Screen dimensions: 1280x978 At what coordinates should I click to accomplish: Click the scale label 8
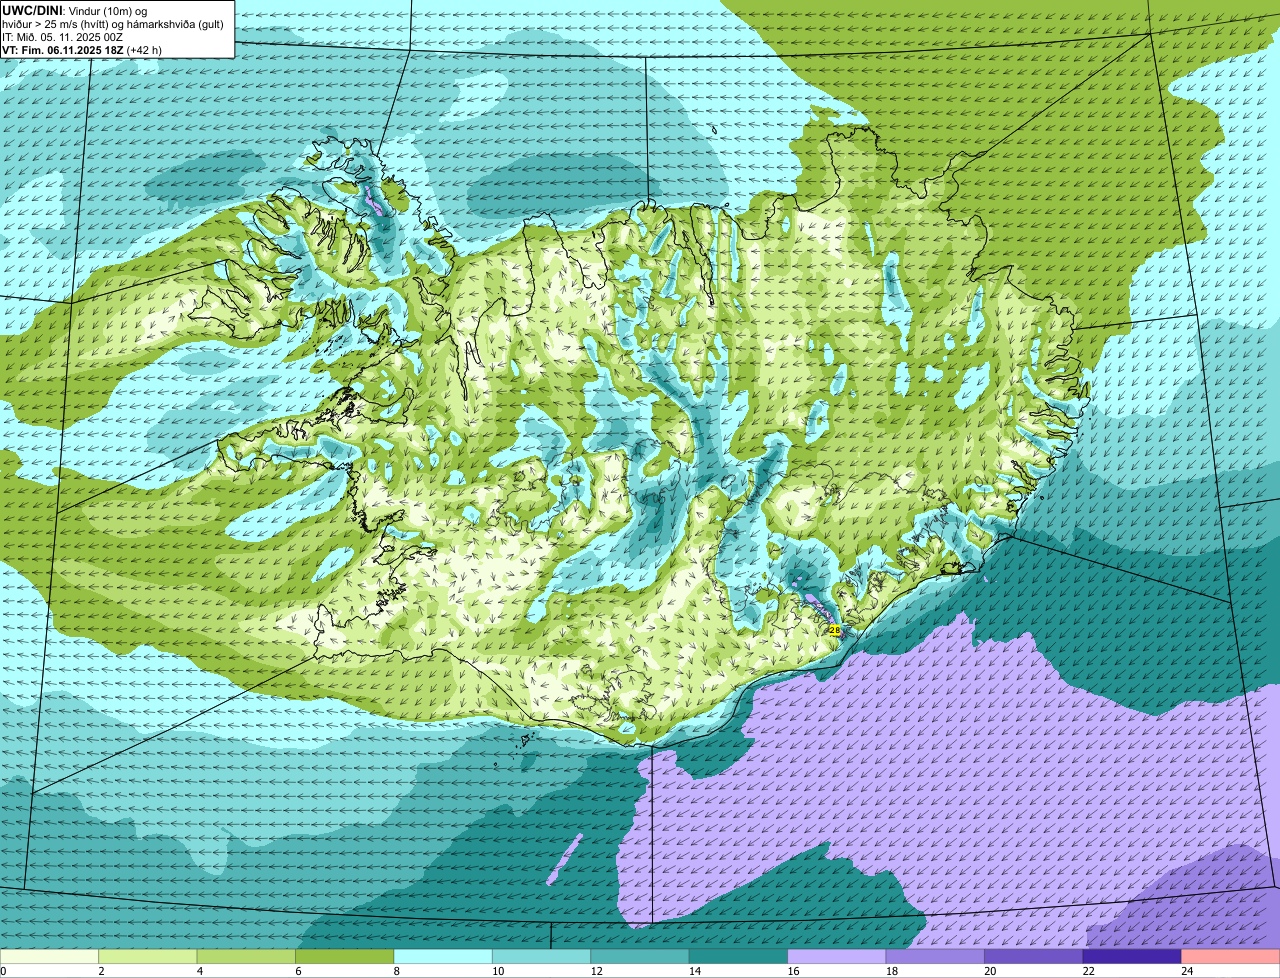tap(397, 971)
